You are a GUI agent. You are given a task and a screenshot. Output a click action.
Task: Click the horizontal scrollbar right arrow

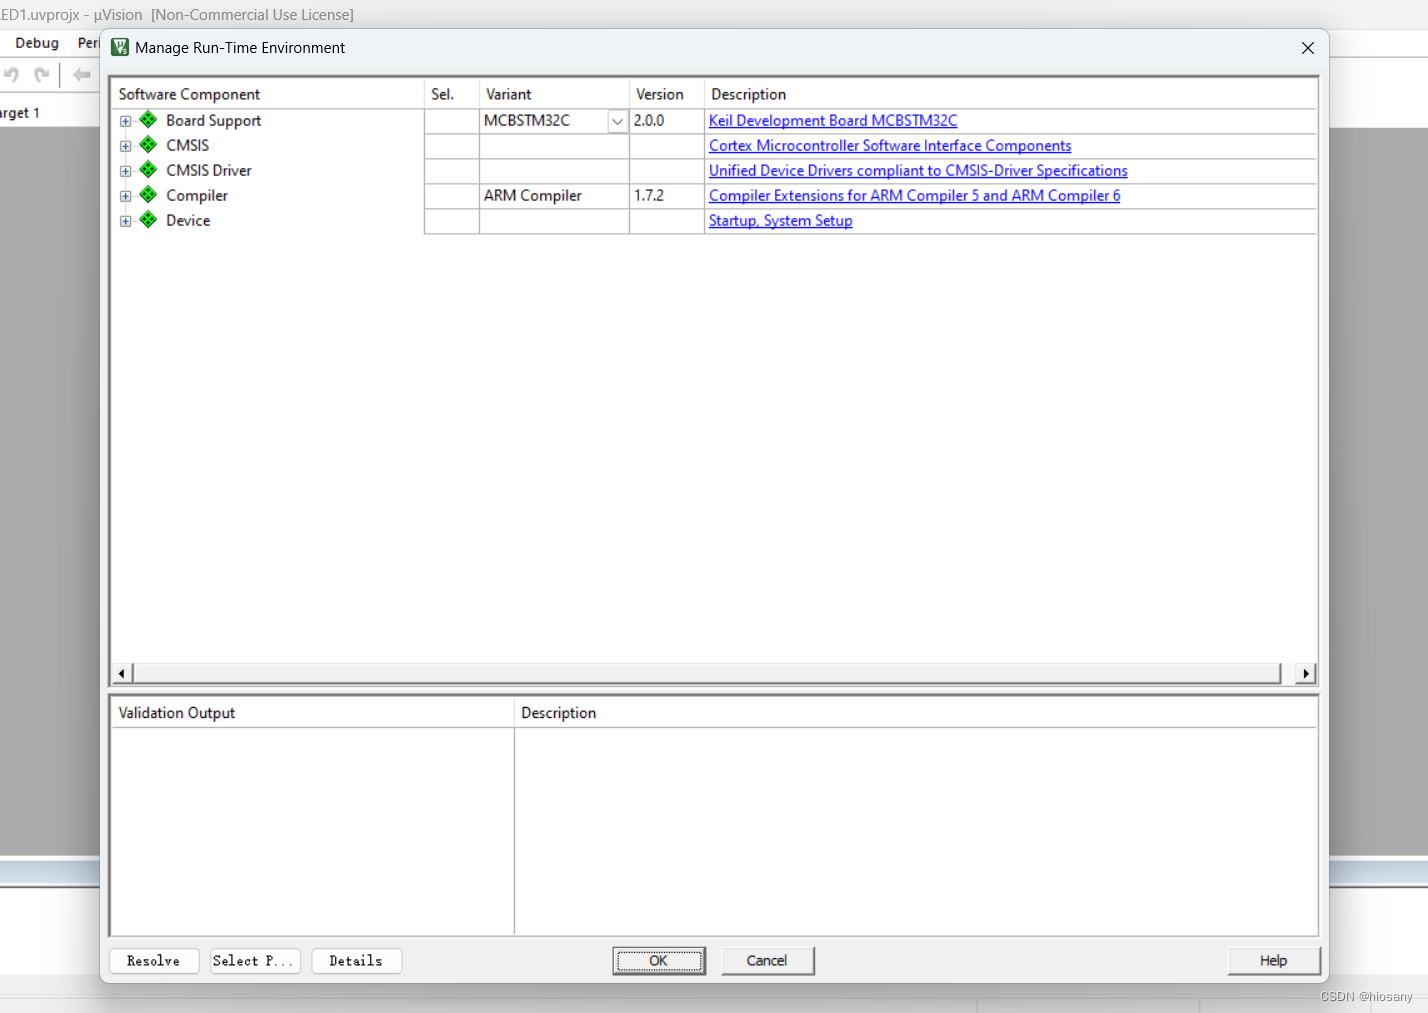(x=1306, y=673)
